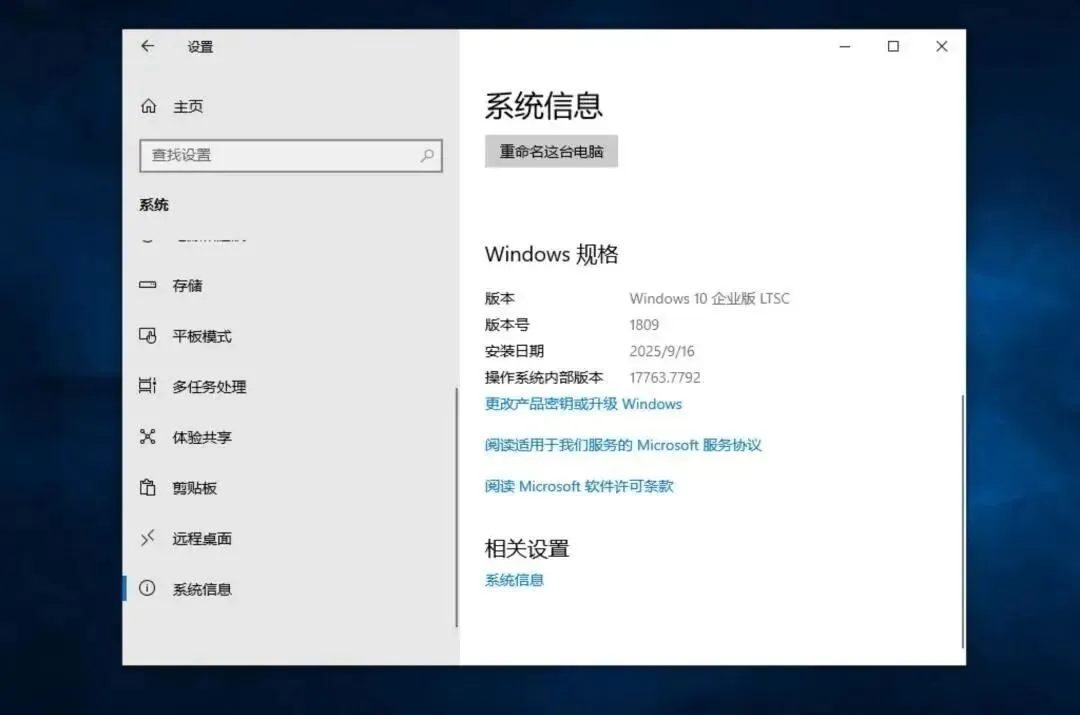Image resolution: width=1080 pixels, height=715 pixels.
Task: Open 系统信息 link under 相关设置
Action: 514,580
